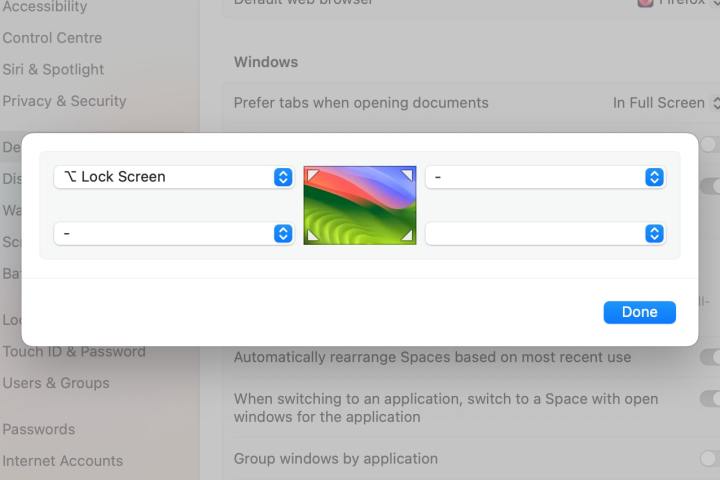Toggle Automatically rearrange Spaces switch
The height and width of the screenshot is (480, 720).
point(710,357)
